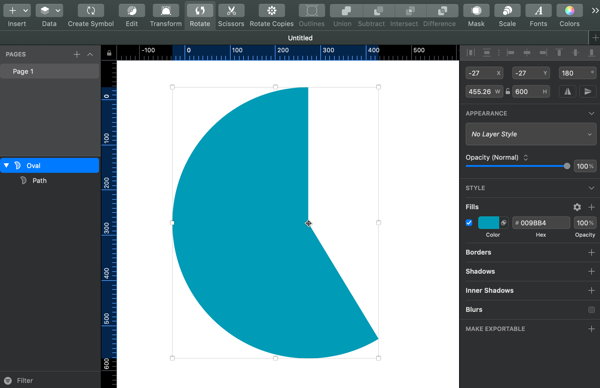The width and height of the screenshot is (600, 388).
Task: Edit the height field 600
Action: (531, 91)
